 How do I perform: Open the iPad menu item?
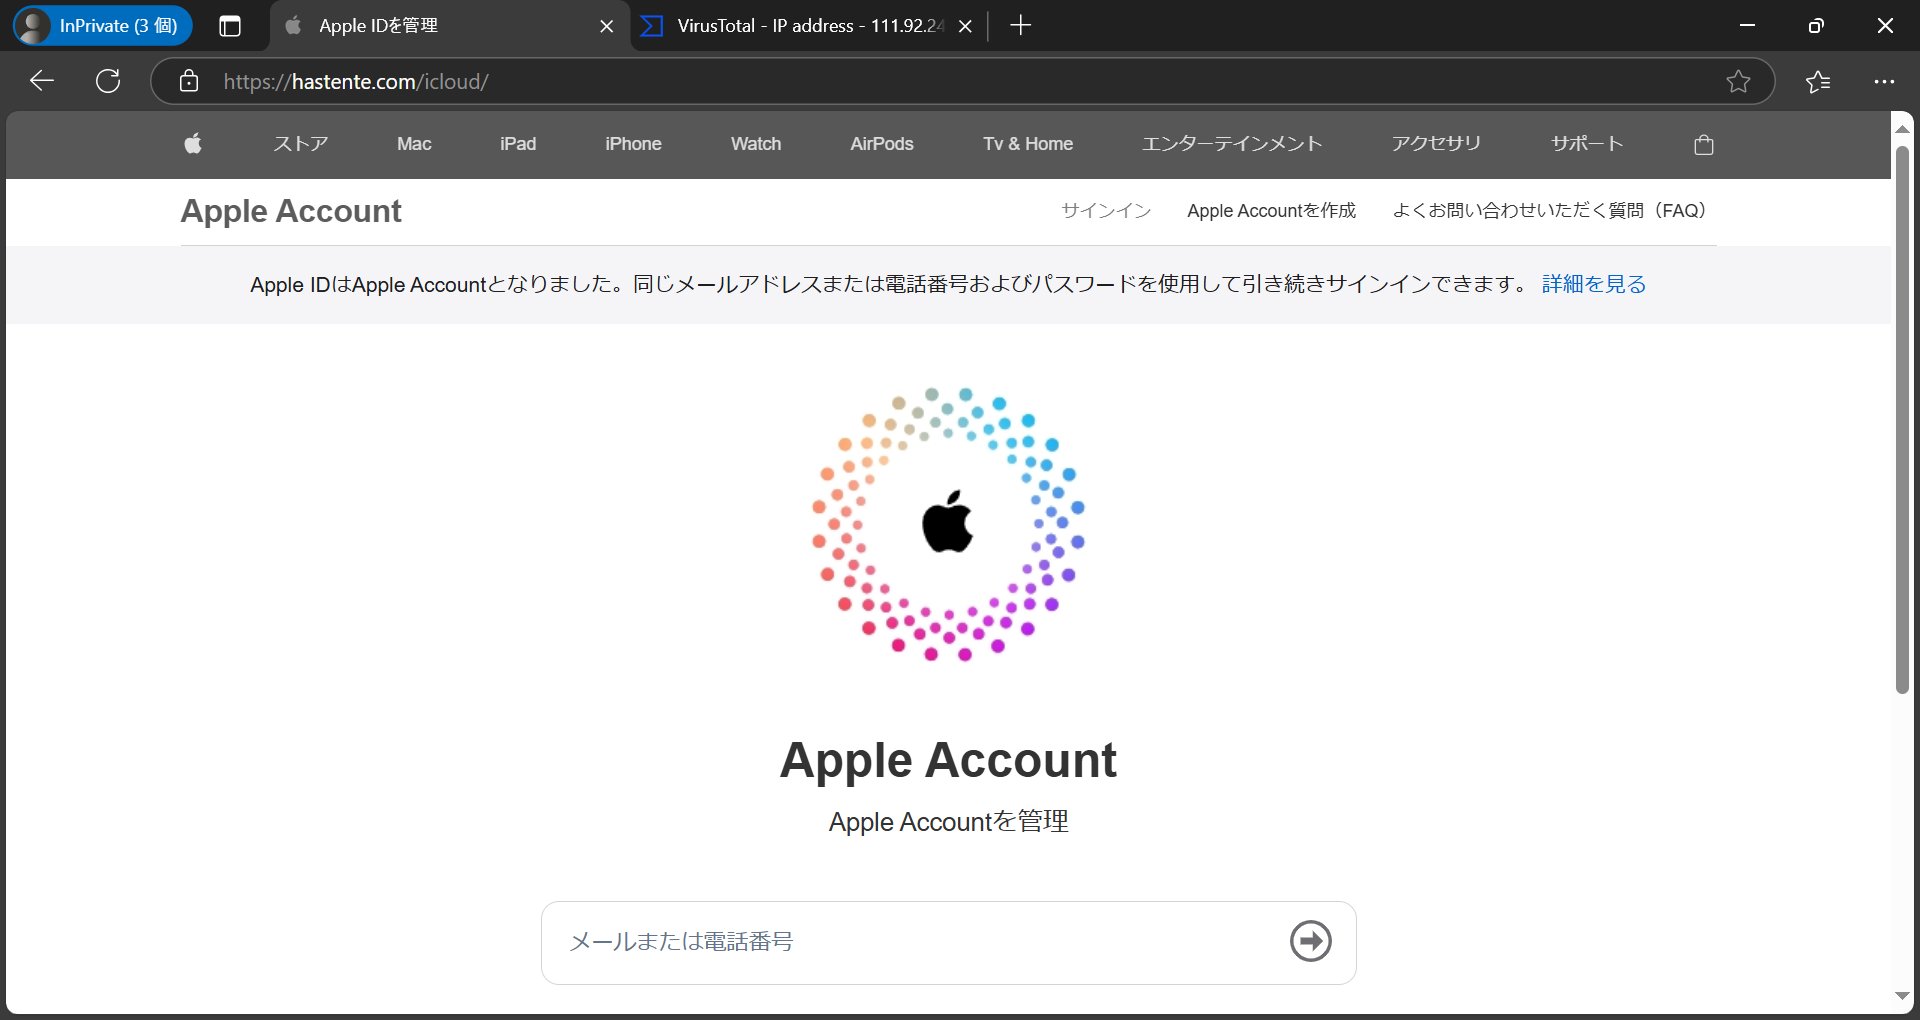[518, 144]
